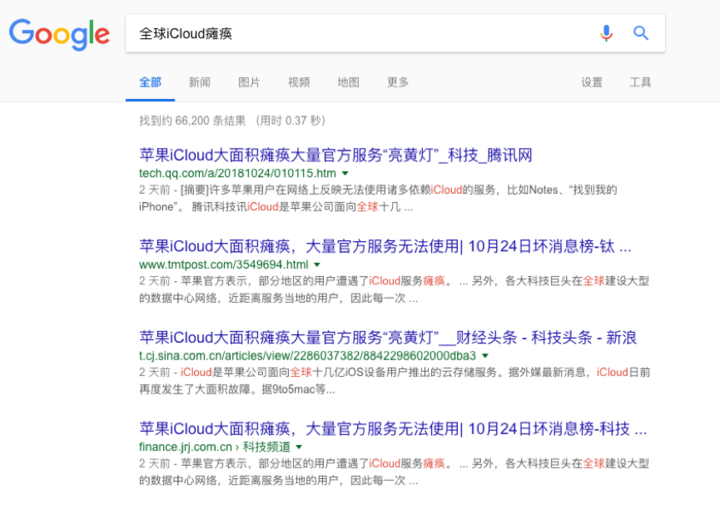Click the Google logo
The width and height of the screenshot is (720, 509).
point(60,34)
